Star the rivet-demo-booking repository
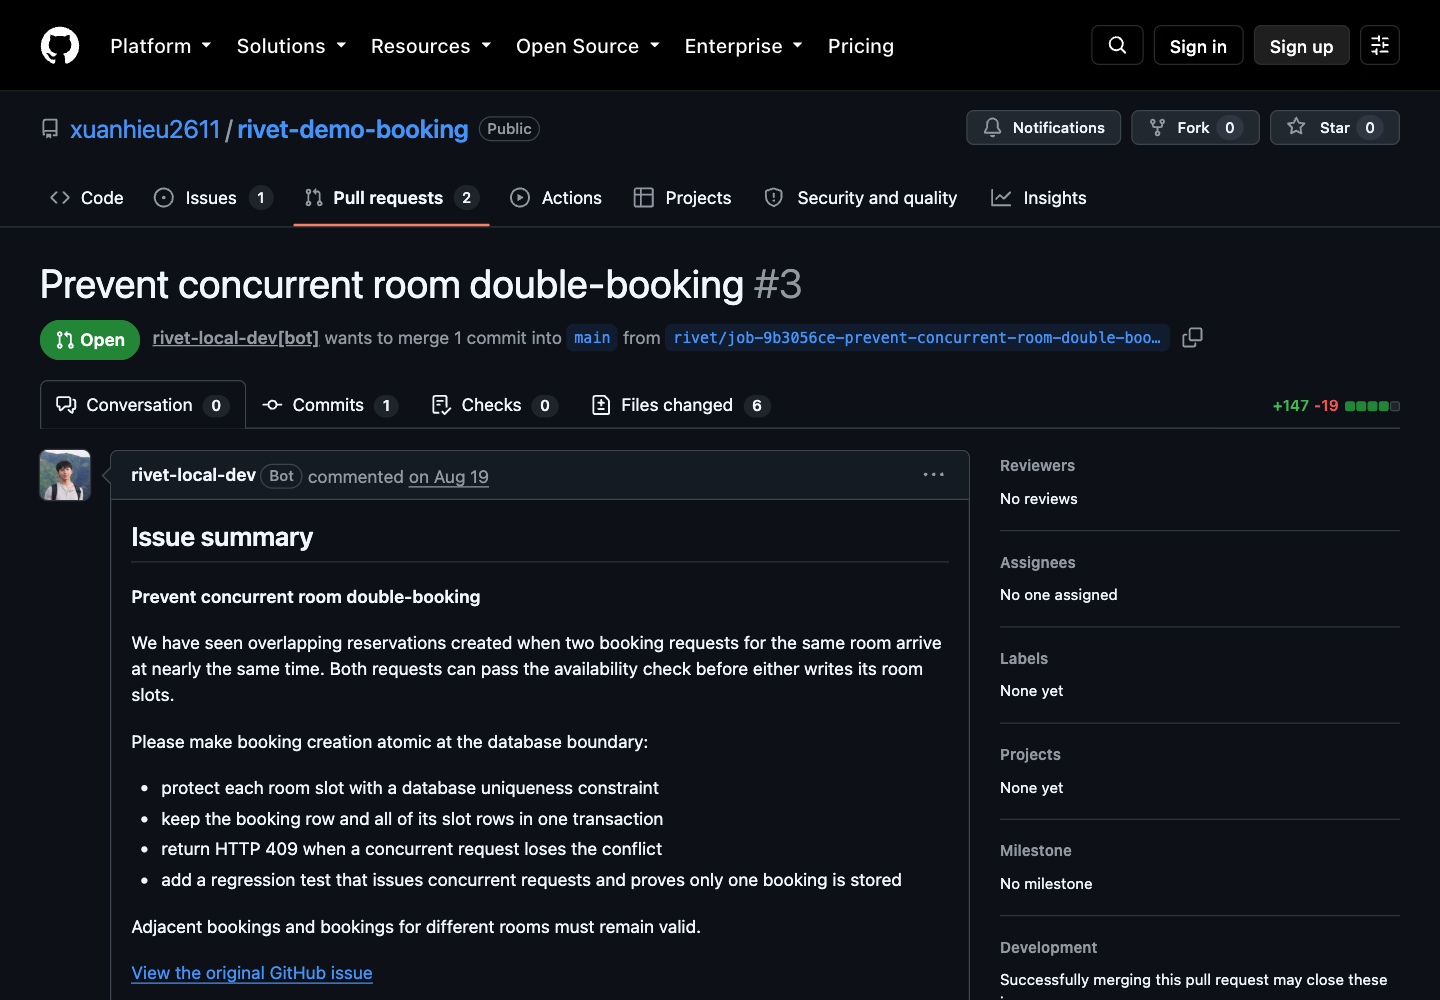Screen dimensions: 1440x1000 (x=1334, y=127)
